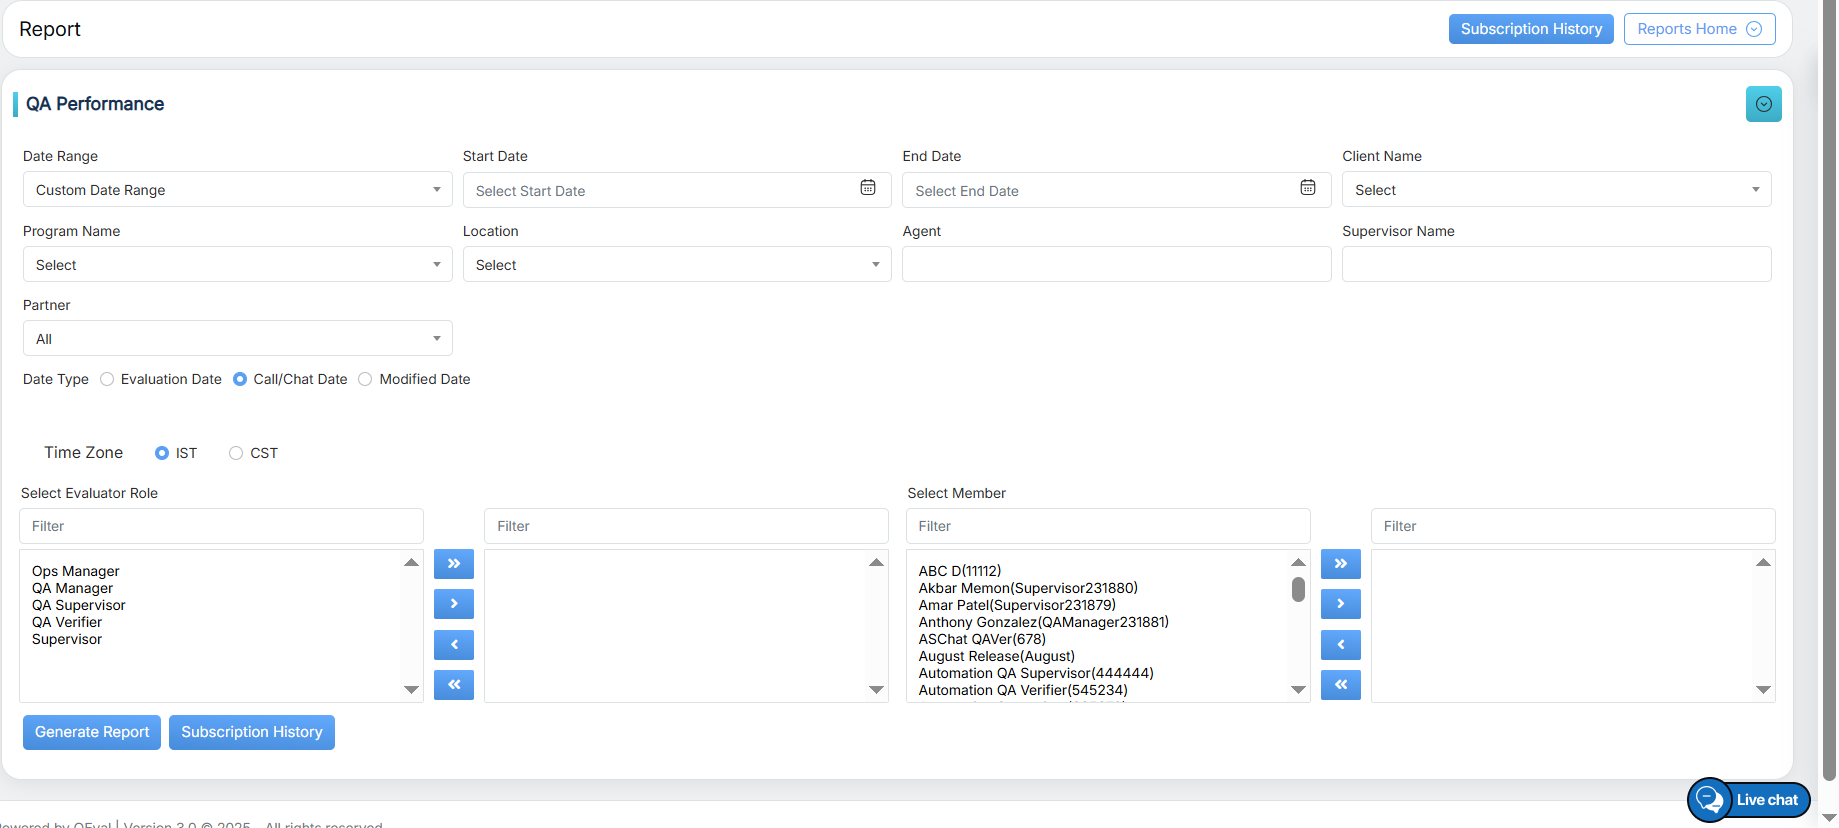Expand the Partner dropdown showing All
This screenshot has height=828, width=1839.
pyautogui.click(x=237, y=339)
